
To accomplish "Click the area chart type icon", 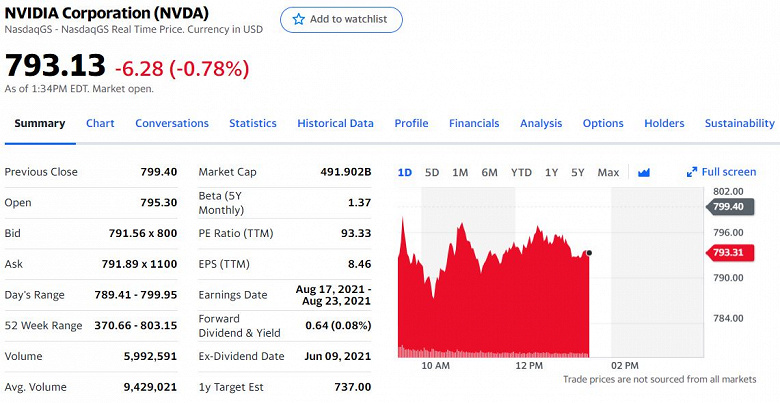I will click(644, 172).
